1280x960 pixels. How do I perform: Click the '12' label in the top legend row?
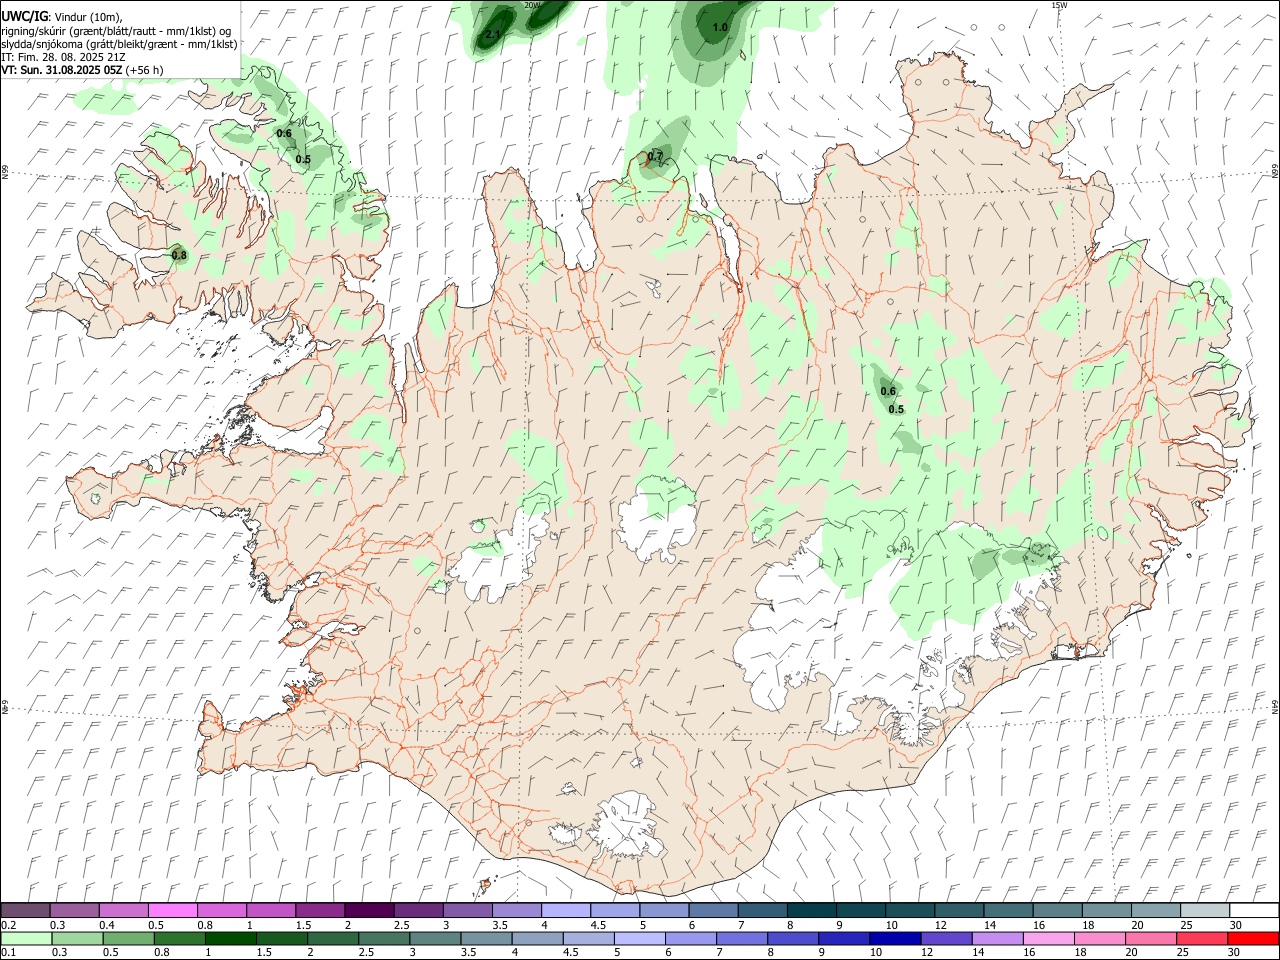point(940,925)
